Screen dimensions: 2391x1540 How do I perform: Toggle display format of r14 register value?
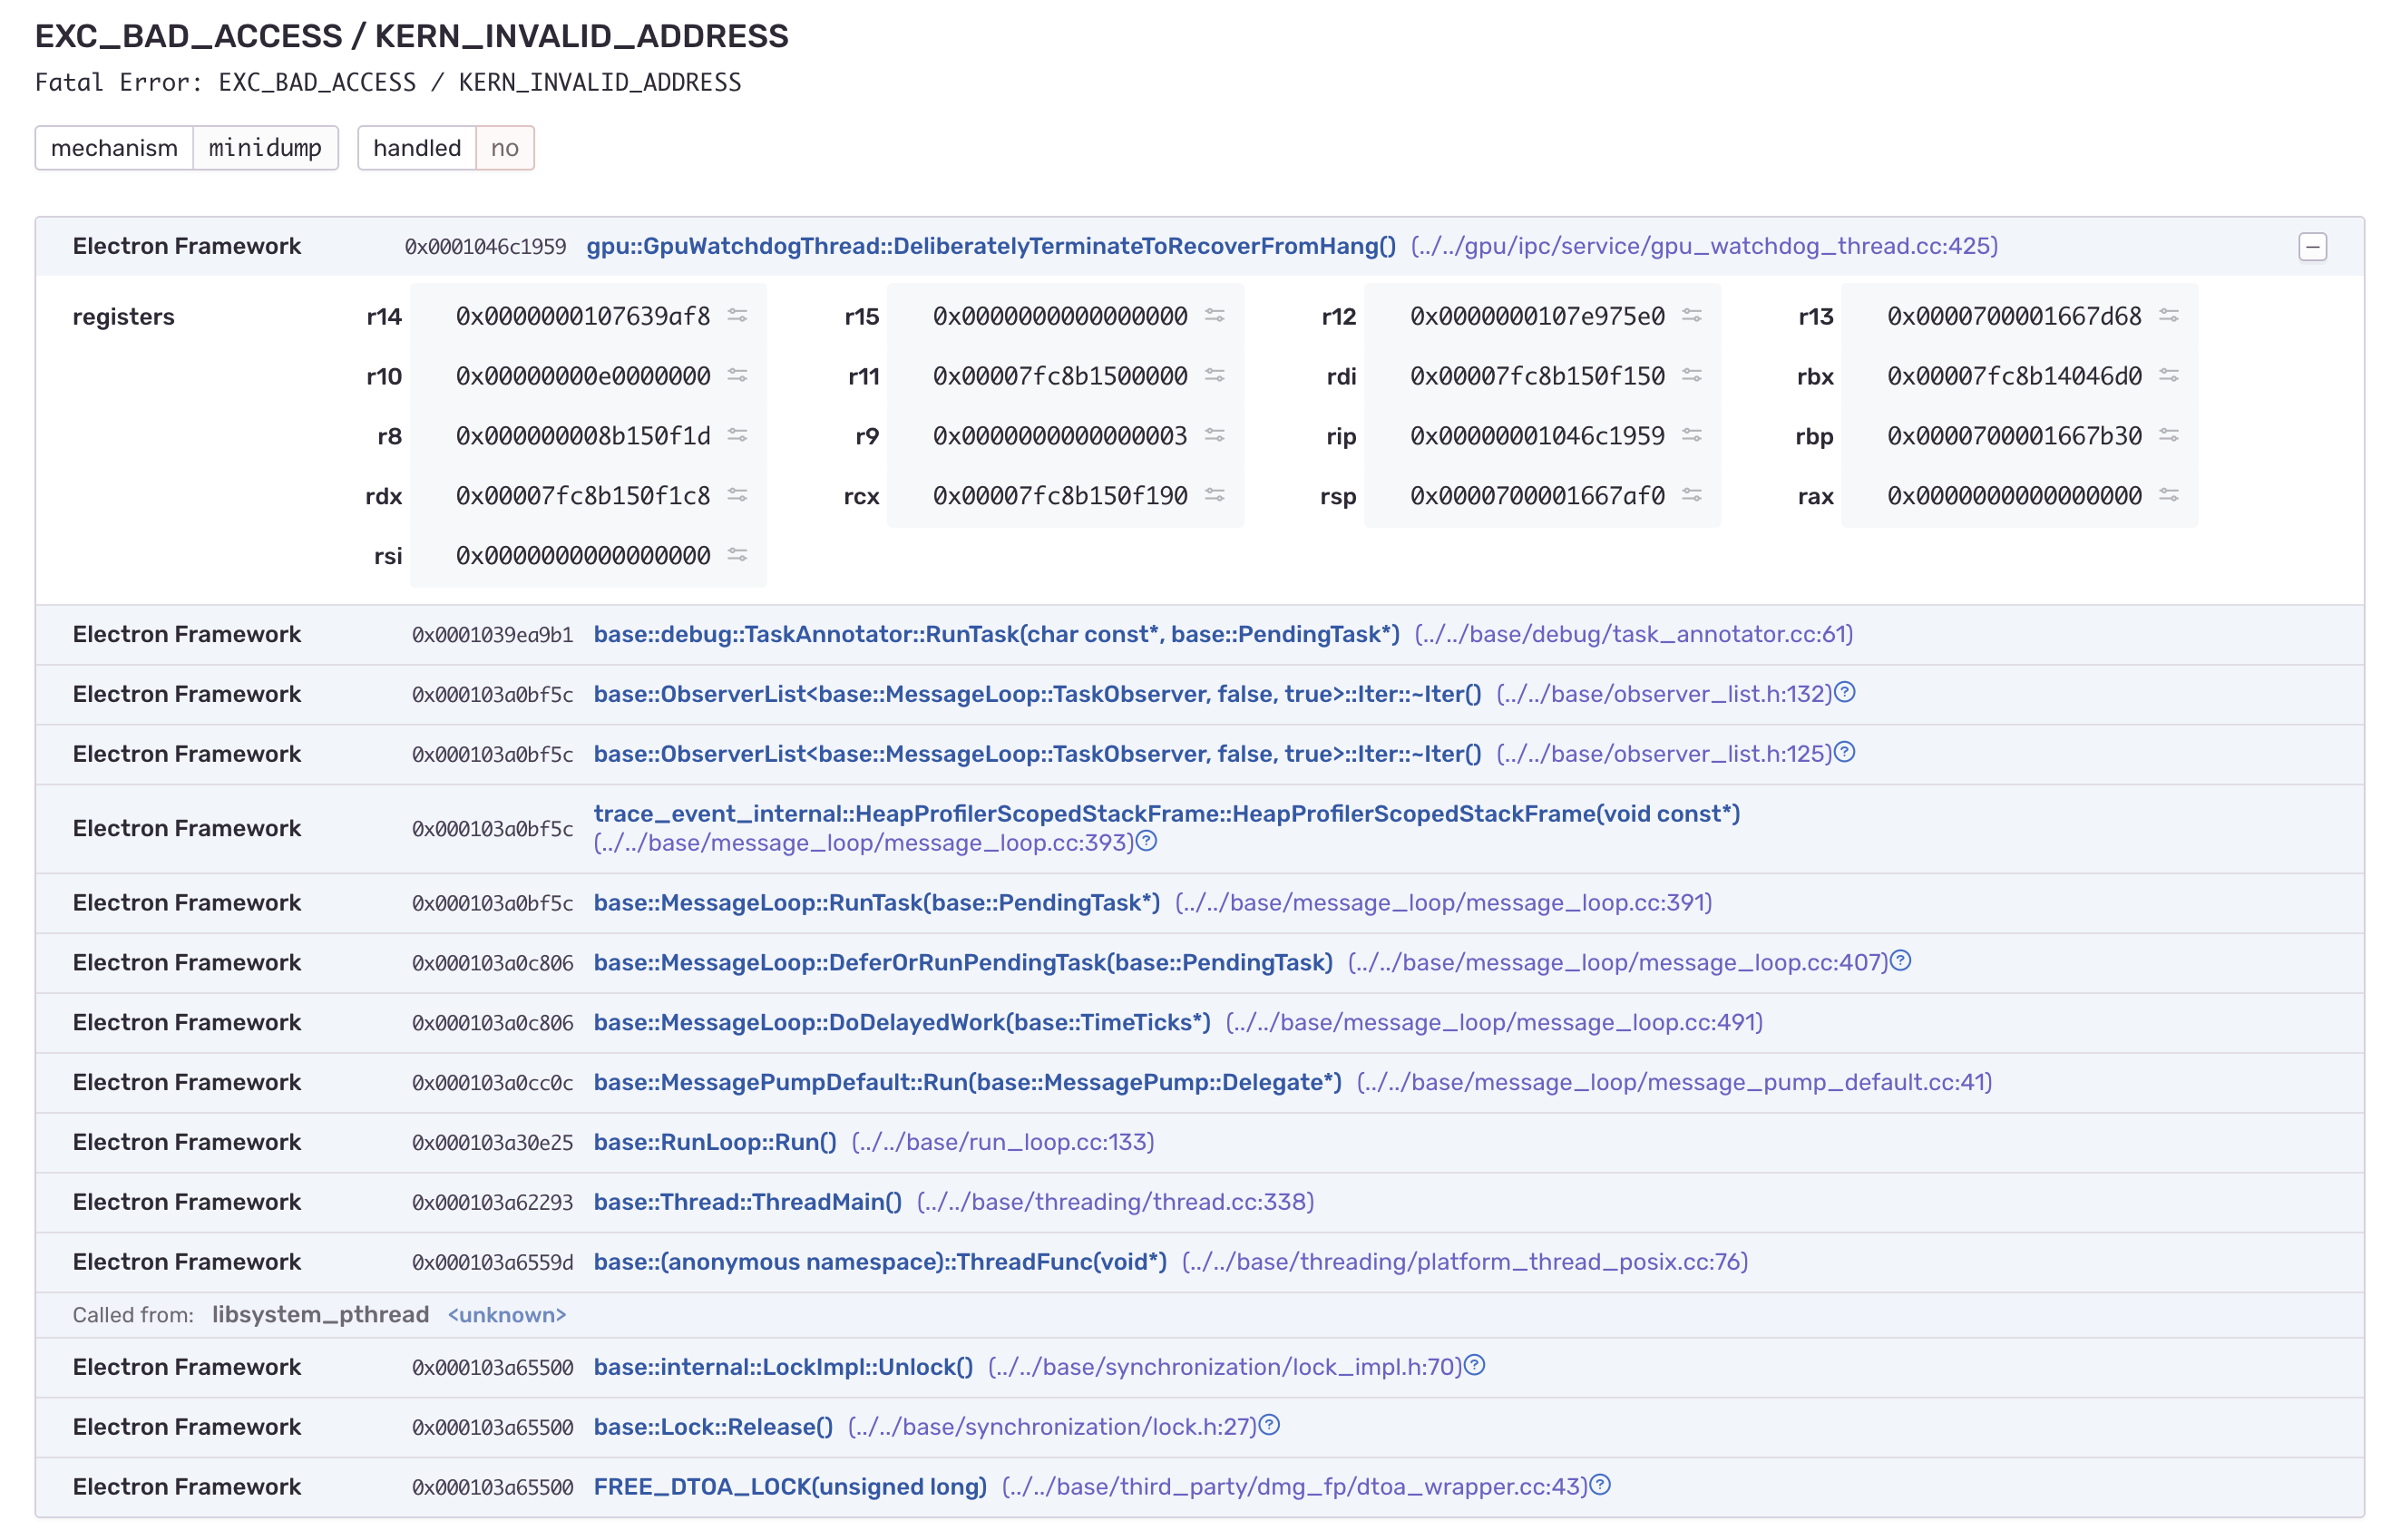739,316
